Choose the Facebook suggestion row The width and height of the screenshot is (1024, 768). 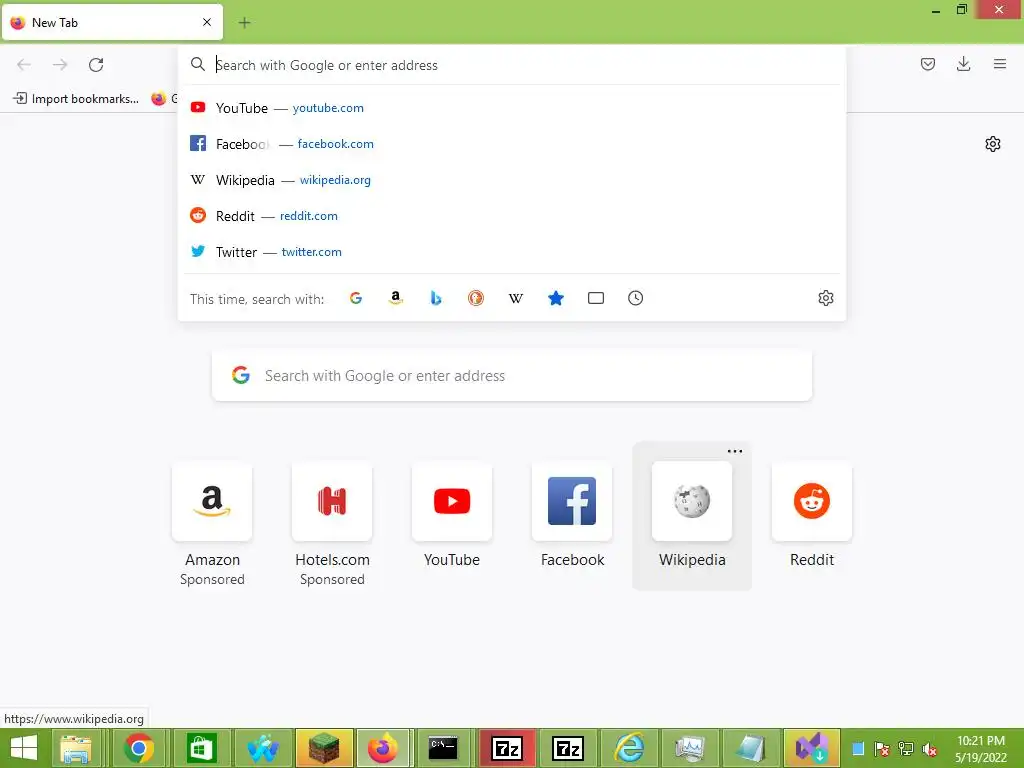512,144
